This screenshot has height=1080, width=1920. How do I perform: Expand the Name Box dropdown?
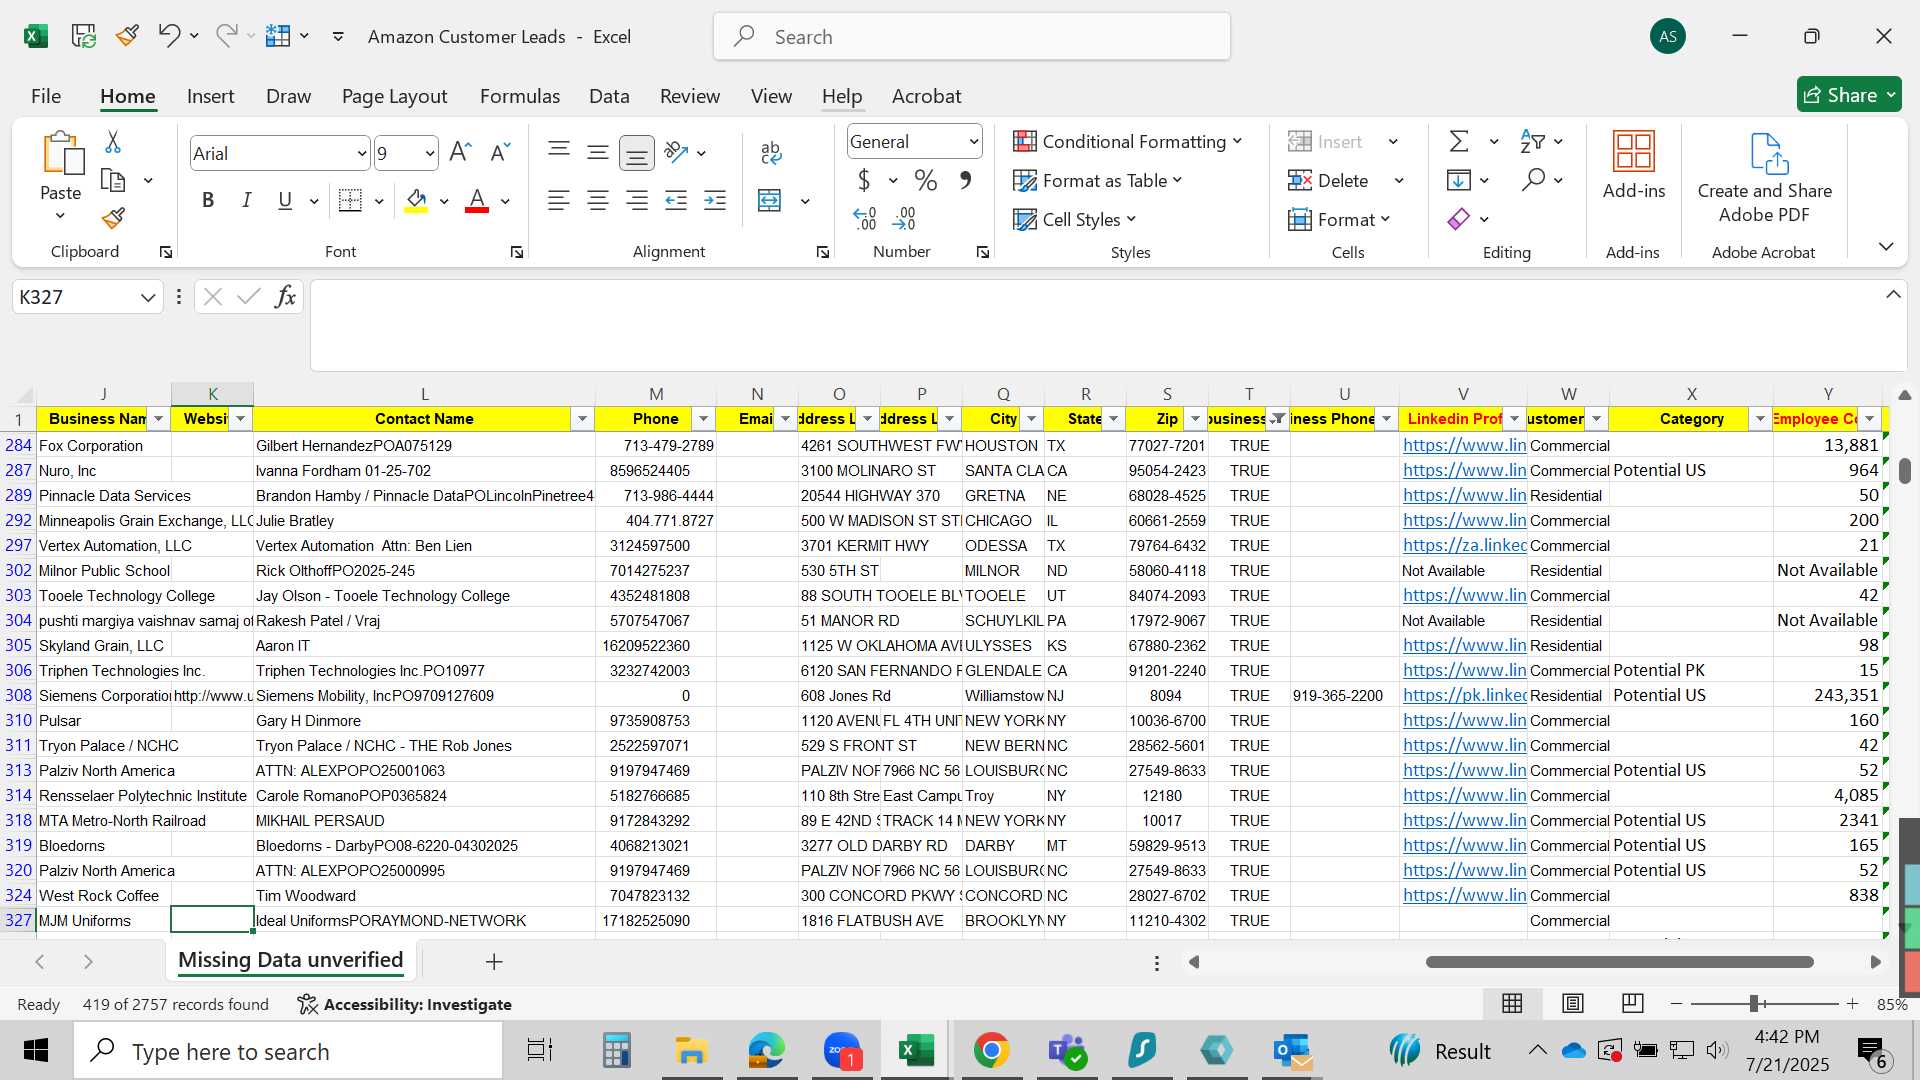pos(148,297)
